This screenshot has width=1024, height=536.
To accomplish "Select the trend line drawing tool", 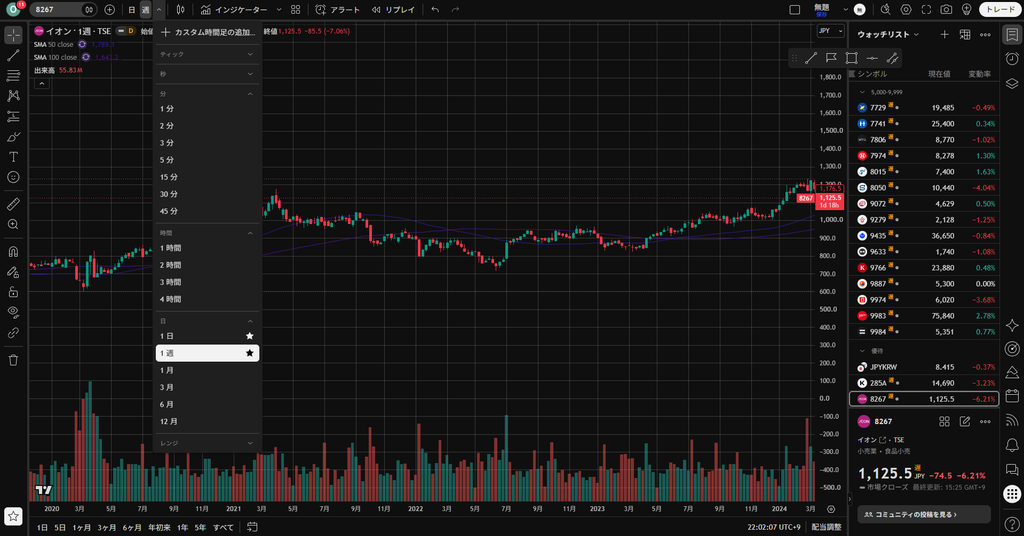I will click(x=13, y=56).
